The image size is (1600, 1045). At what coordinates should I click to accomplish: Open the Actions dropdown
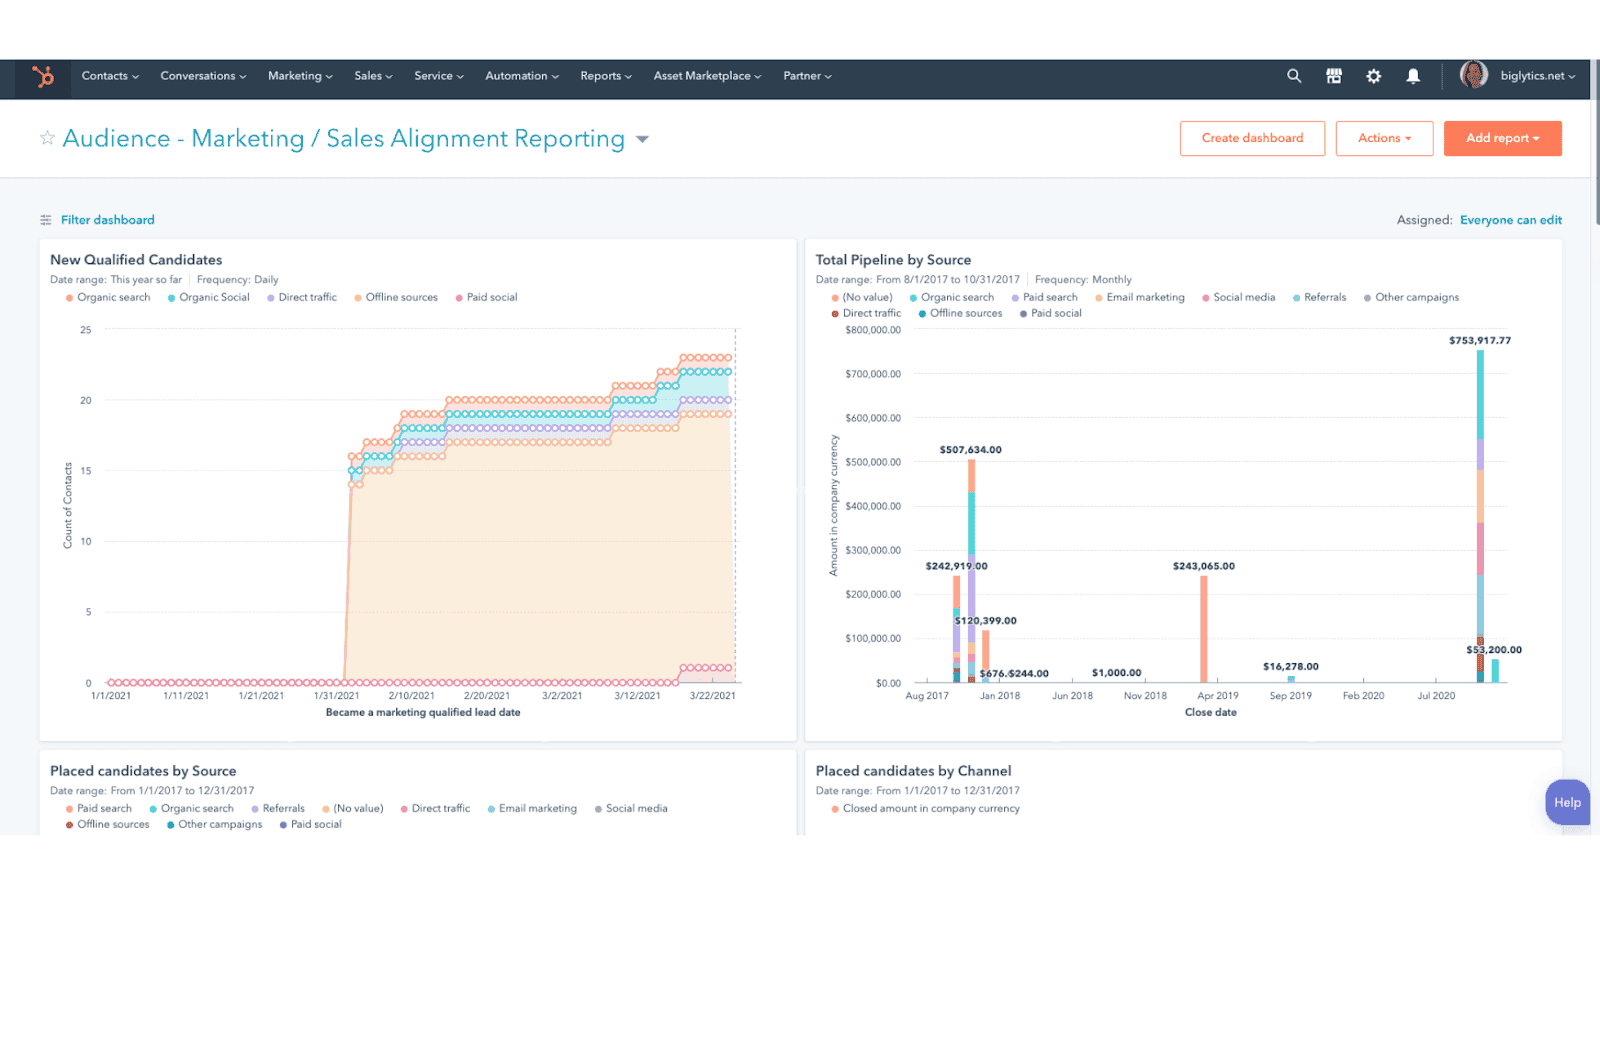[1384, 138]
